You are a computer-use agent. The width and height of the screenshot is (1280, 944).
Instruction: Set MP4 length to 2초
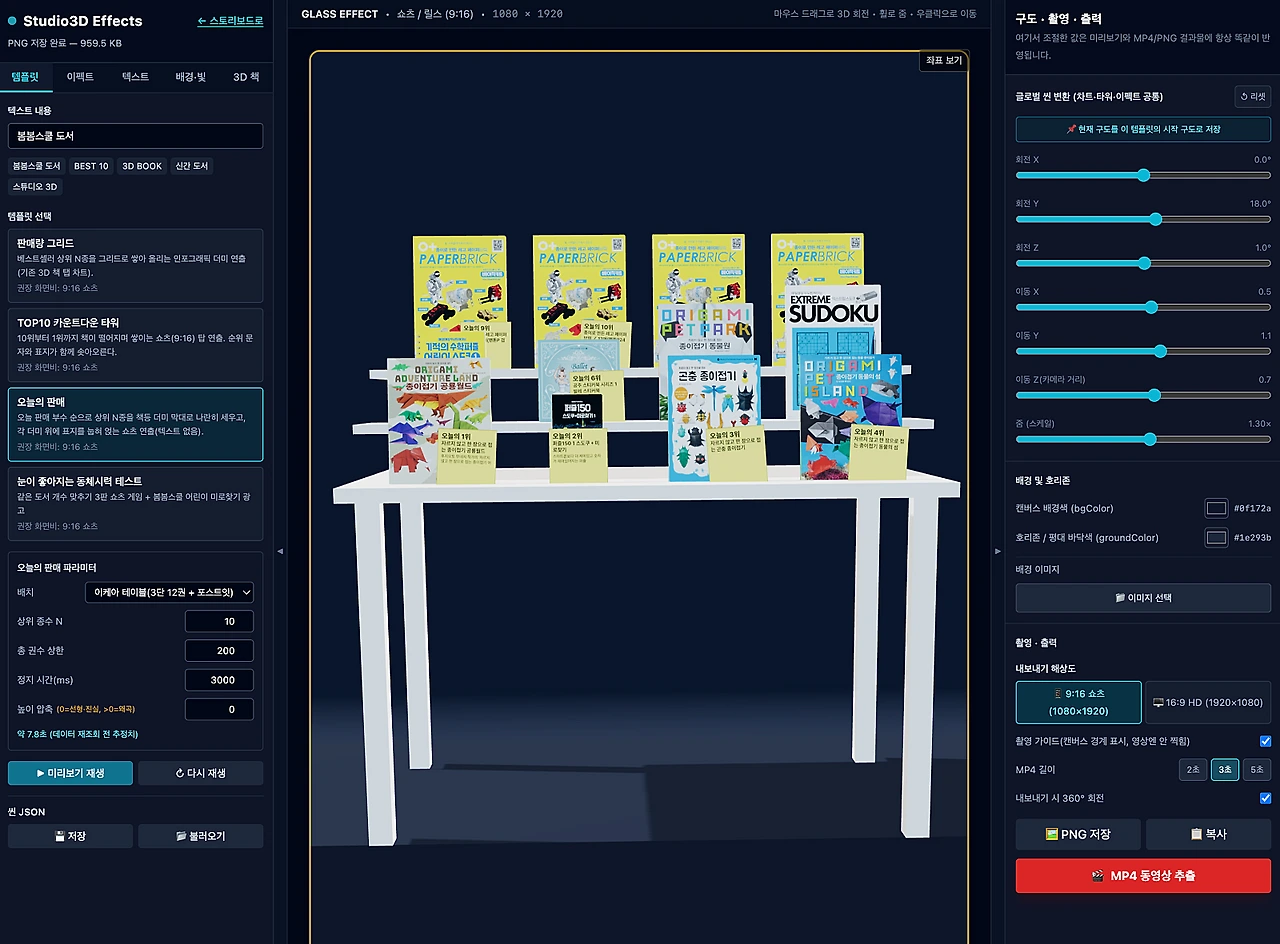pyautogui.click(x=1193, y=770)
